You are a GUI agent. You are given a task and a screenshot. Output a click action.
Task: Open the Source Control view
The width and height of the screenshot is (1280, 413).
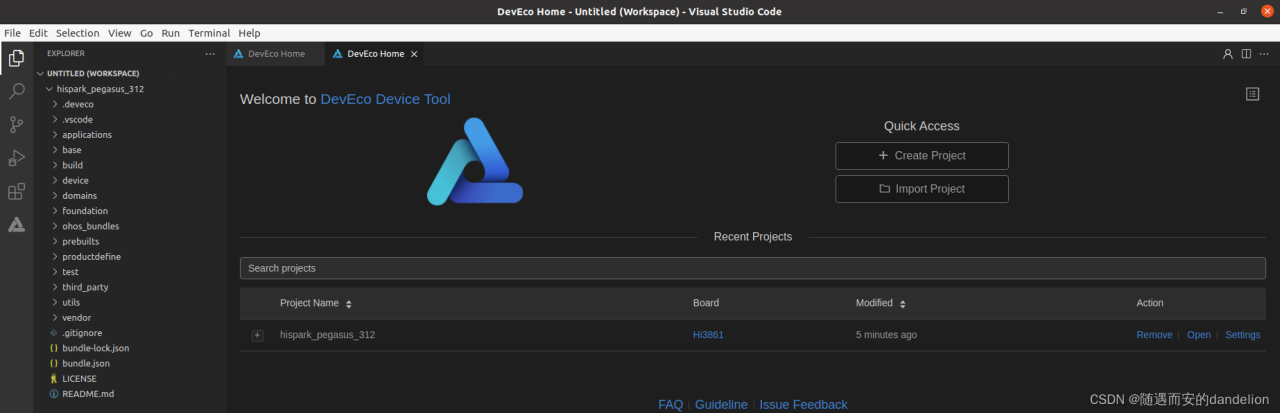(x=16, y=125)
